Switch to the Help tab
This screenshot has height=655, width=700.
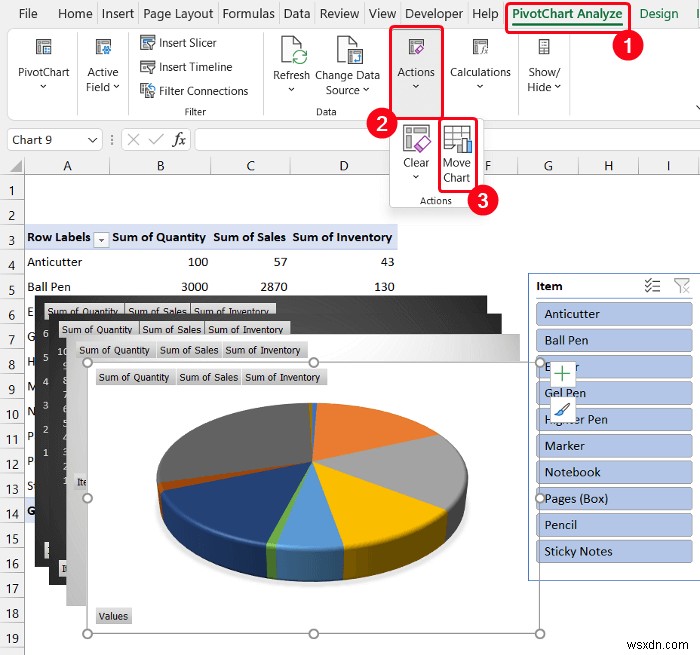click(485, 14)
